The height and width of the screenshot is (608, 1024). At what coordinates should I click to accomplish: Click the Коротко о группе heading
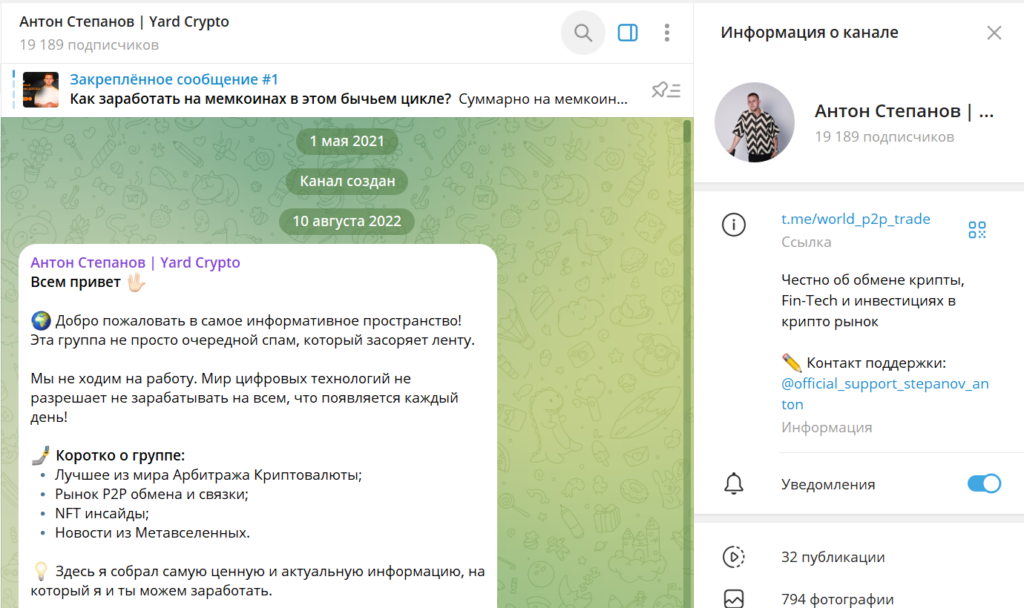(x=120, y=455)
